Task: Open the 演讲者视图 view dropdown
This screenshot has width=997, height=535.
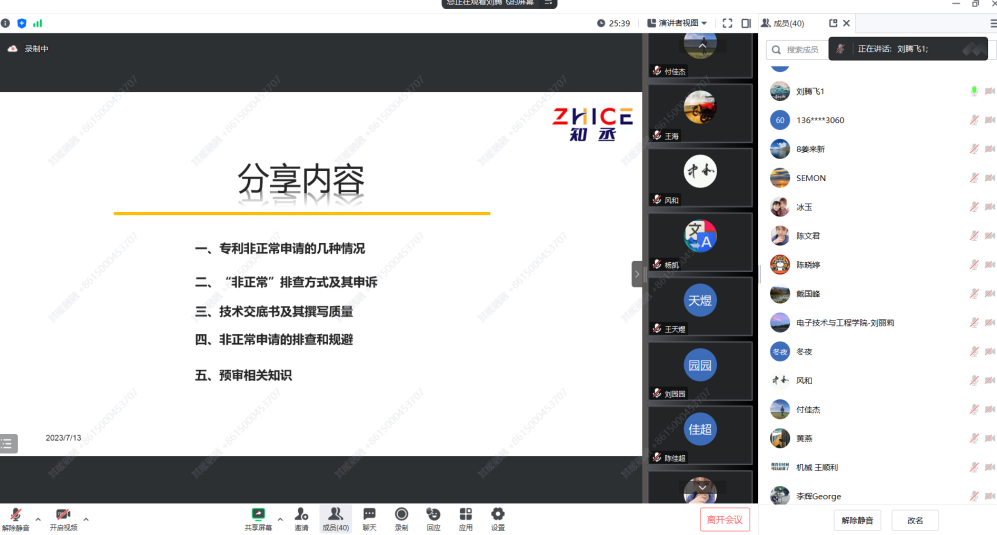Action: (677, 23)
